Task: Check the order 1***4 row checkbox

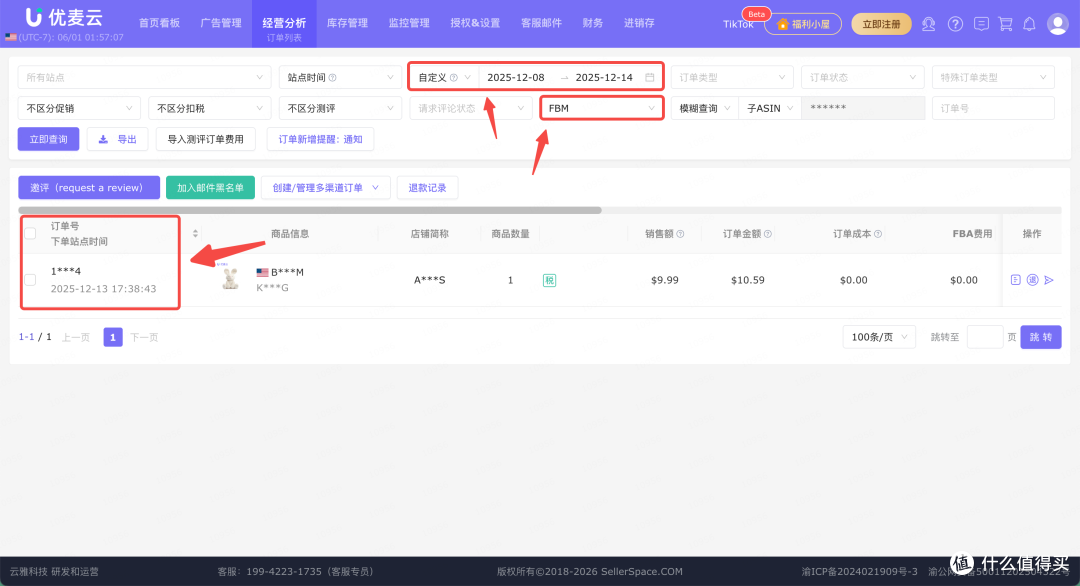Action: [x=30, y=280]
